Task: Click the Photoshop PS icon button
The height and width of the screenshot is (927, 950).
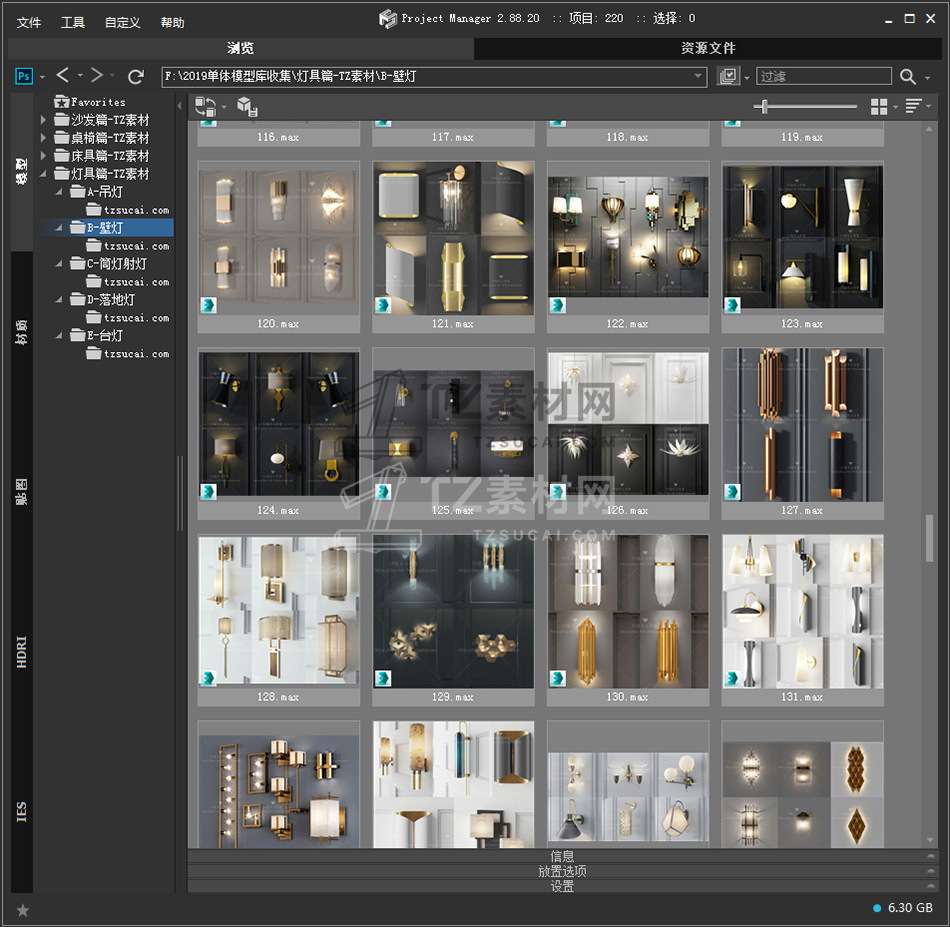Action: click(x=24, y=76)
